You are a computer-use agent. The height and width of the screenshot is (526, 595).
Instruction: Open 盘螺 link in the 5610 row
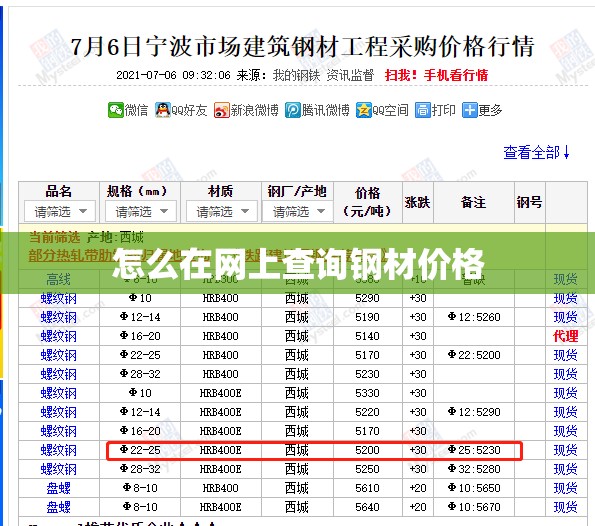(x=58, y=488)
